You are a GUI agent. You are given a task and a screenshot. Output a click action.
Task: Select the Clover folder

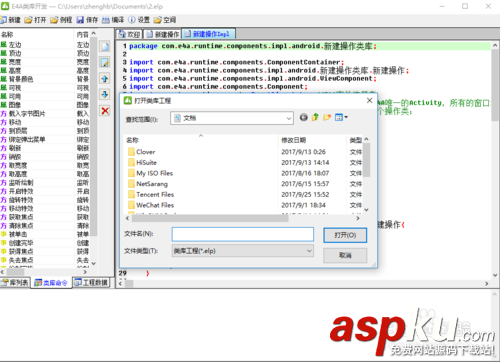(x=142, y=152)
